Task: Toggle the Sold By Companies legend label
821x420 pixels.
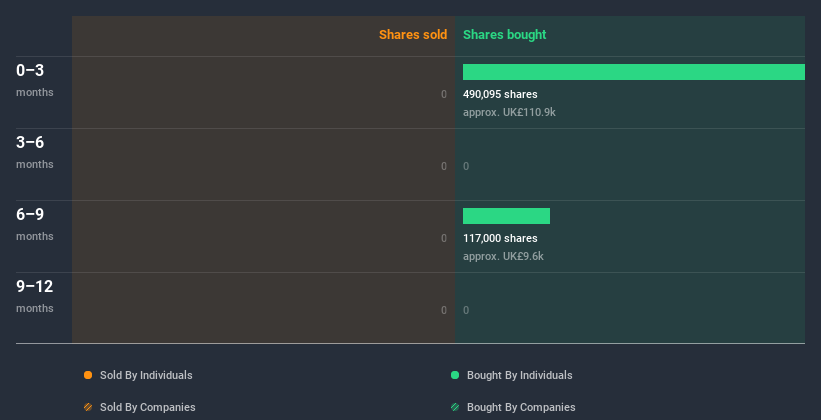Action: tap(147, 407)
